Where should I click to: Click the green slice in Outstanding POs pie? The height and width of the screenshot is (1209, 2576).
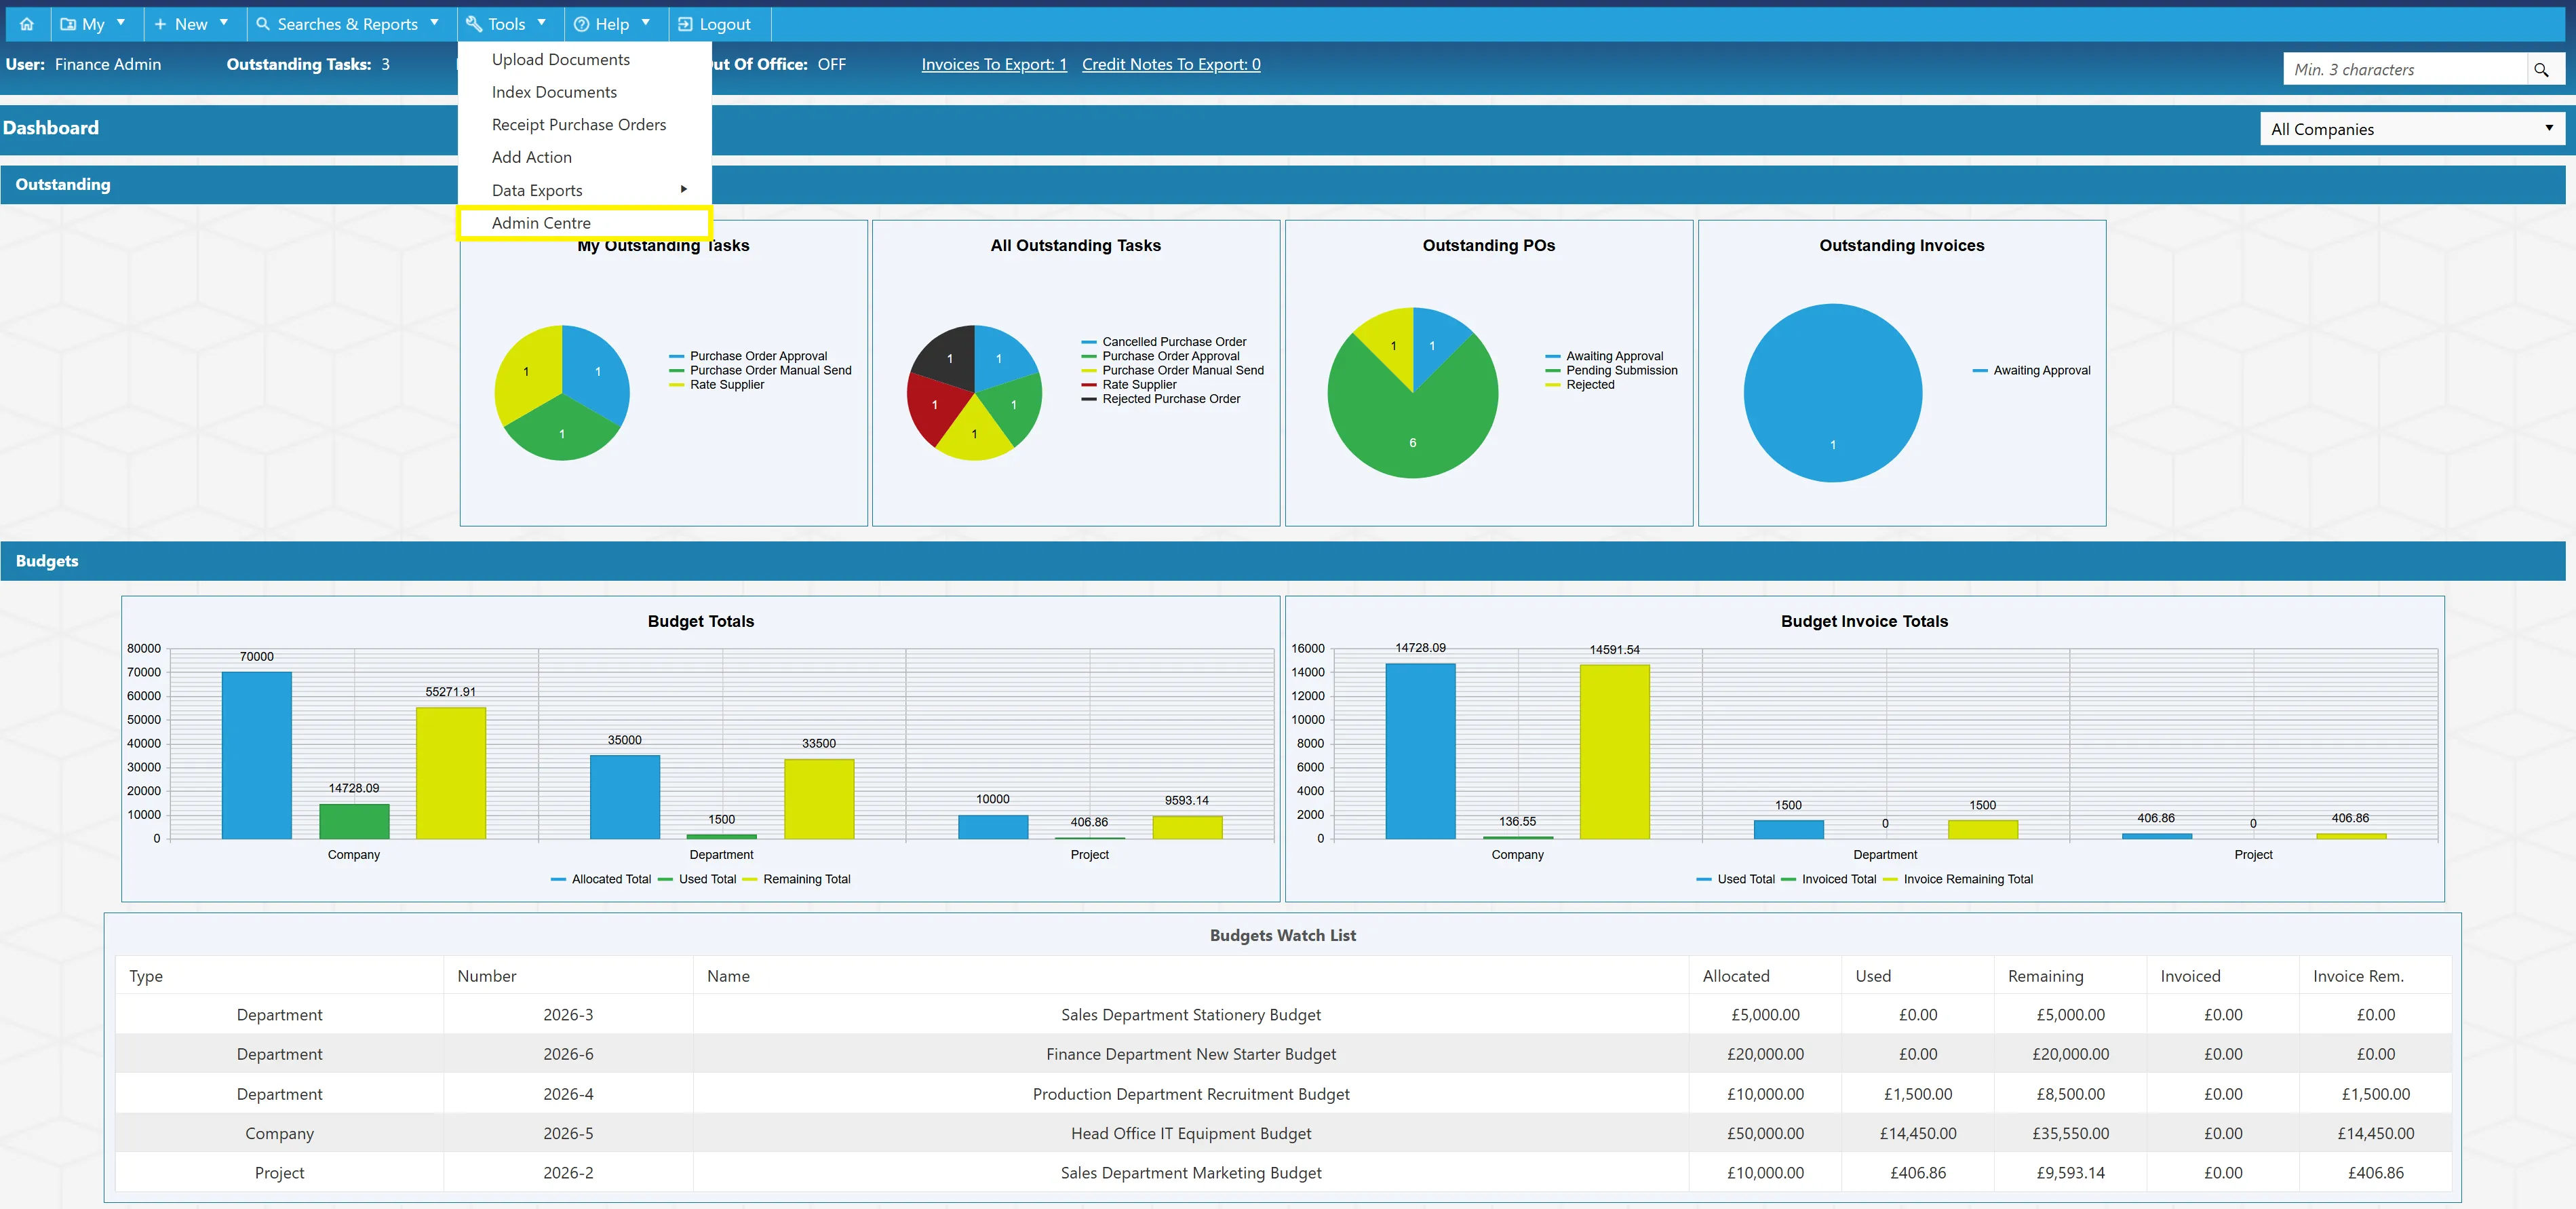click(1413, 430)
